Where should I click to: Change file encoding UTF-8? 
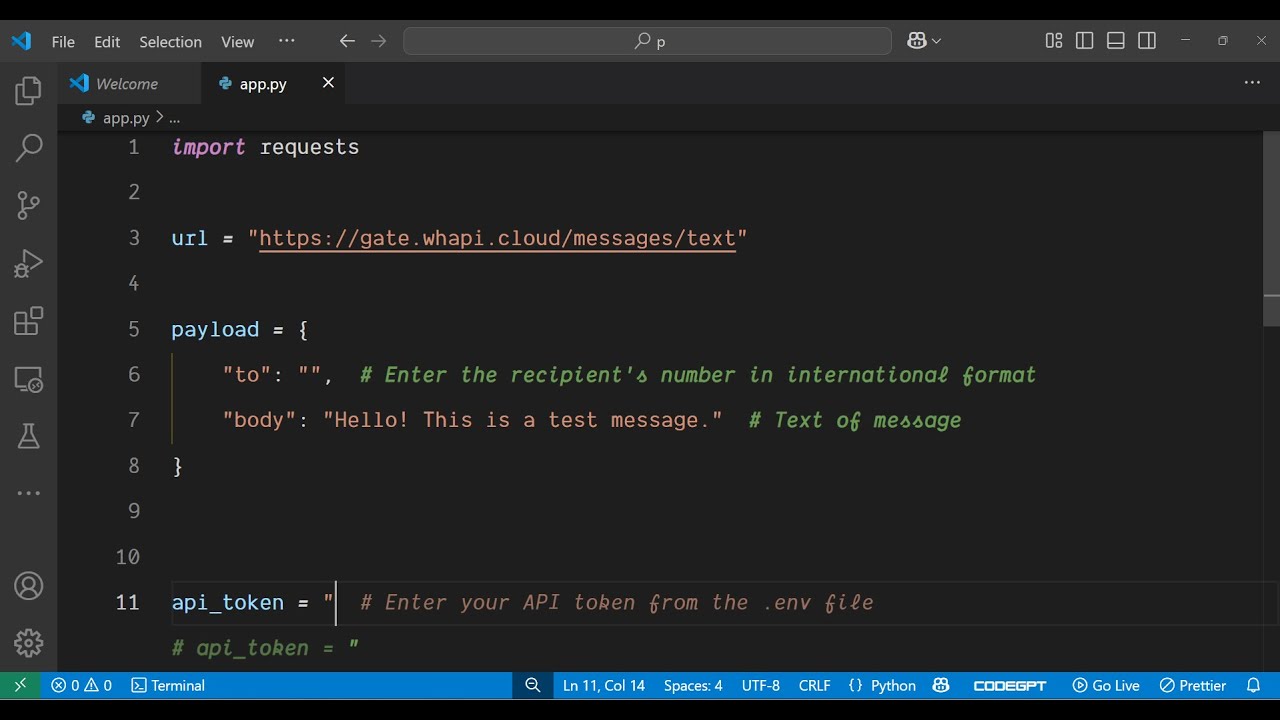pyautogui.click(x=761, y=685)
